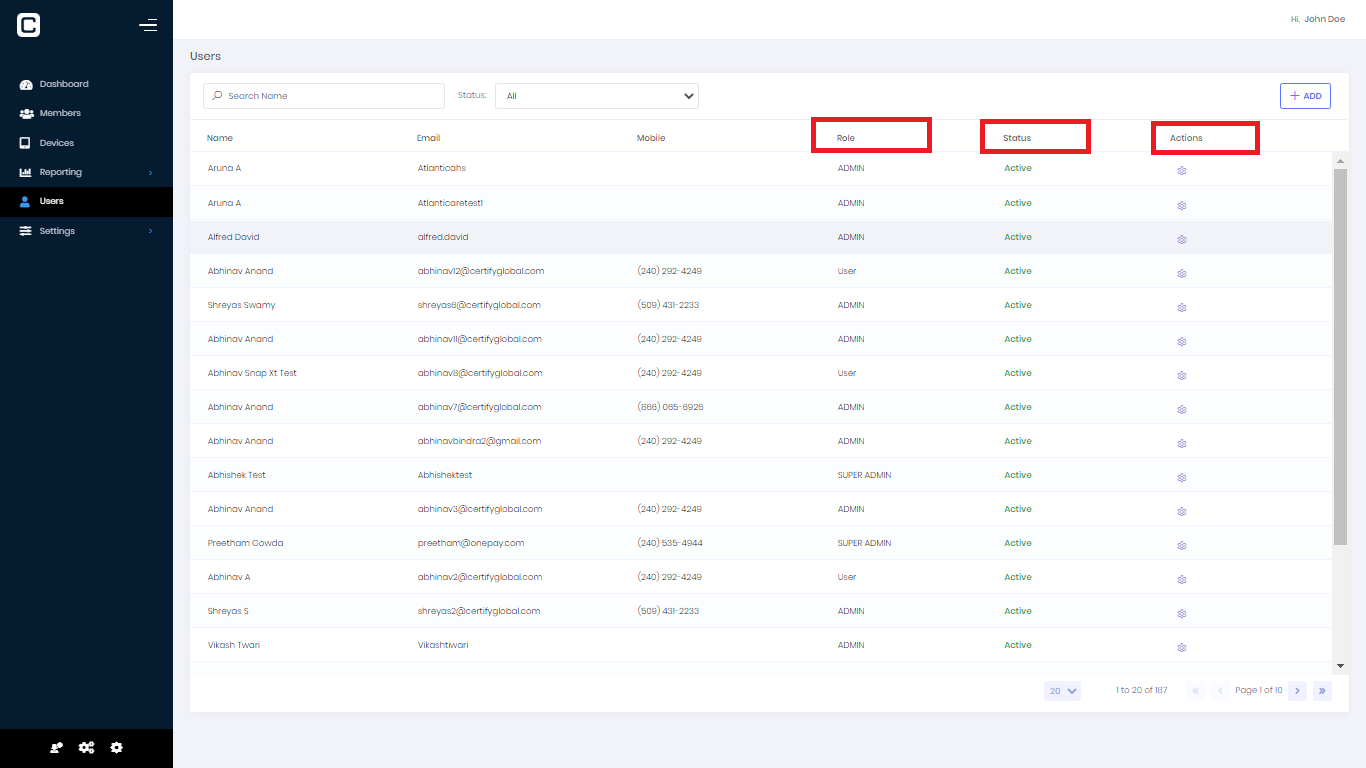Select the Dashboard icon in the sidebar
The height and width of the screenshot is (768, 1366).
point(25,84)
